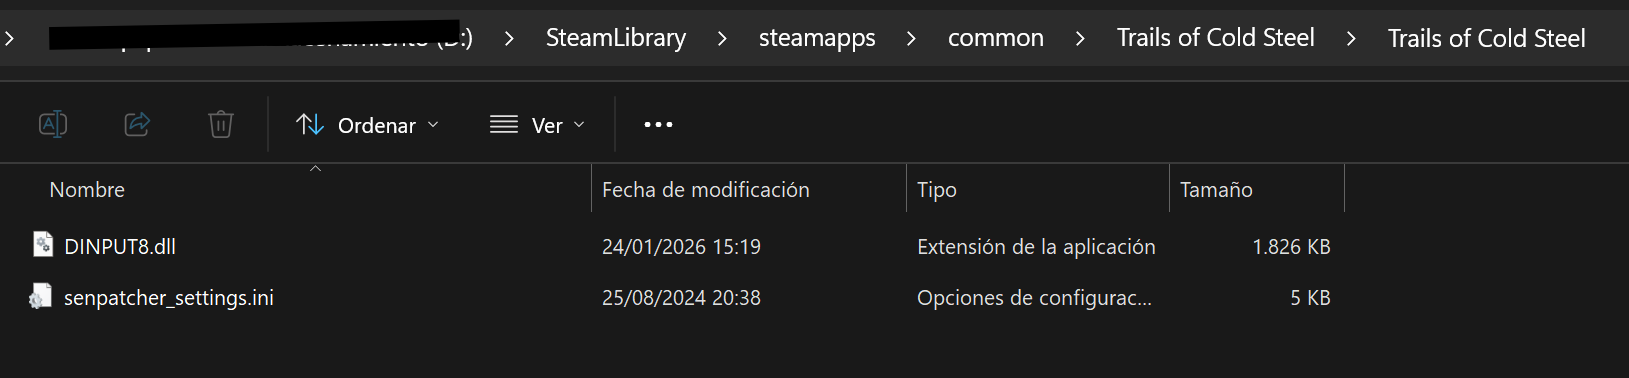Click the Rename icon in toolbar
This screenshot has height=378, width=1629.
pos(53,124)
